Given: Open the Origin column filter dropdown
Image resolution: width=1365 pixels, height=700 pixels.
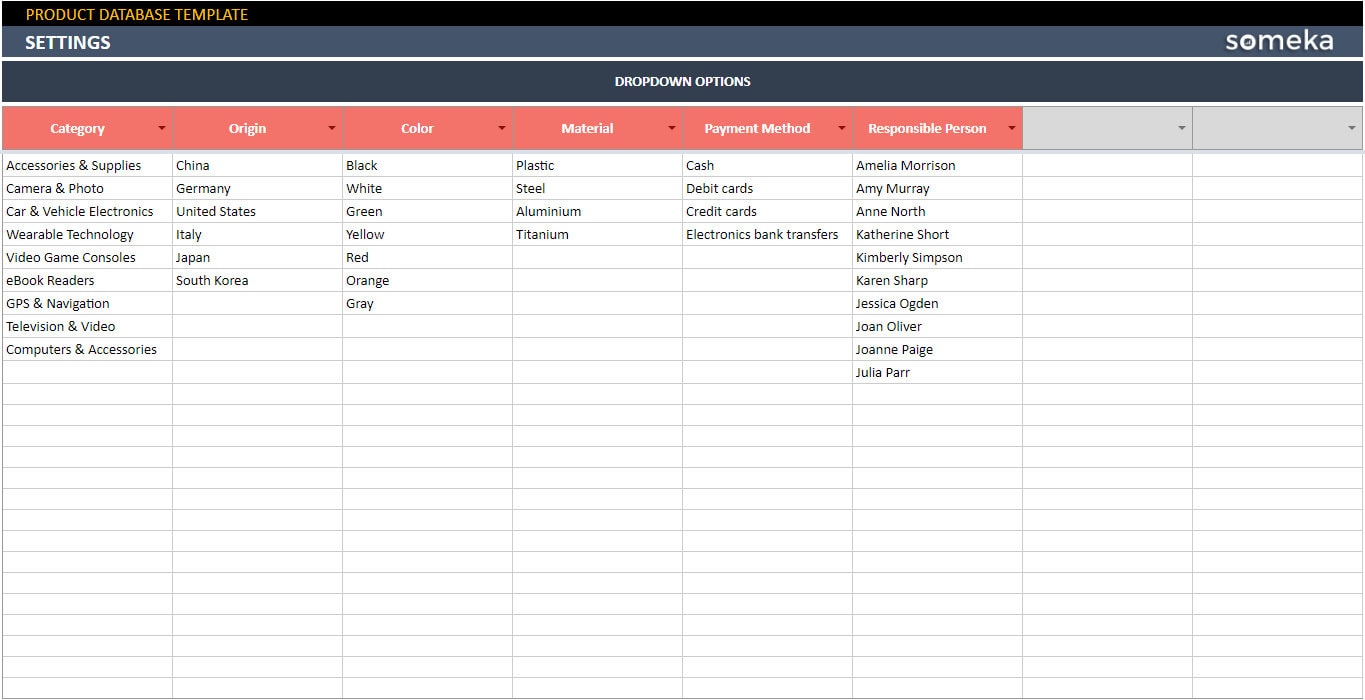Looking at the screenshot, I should pos(332,128).
